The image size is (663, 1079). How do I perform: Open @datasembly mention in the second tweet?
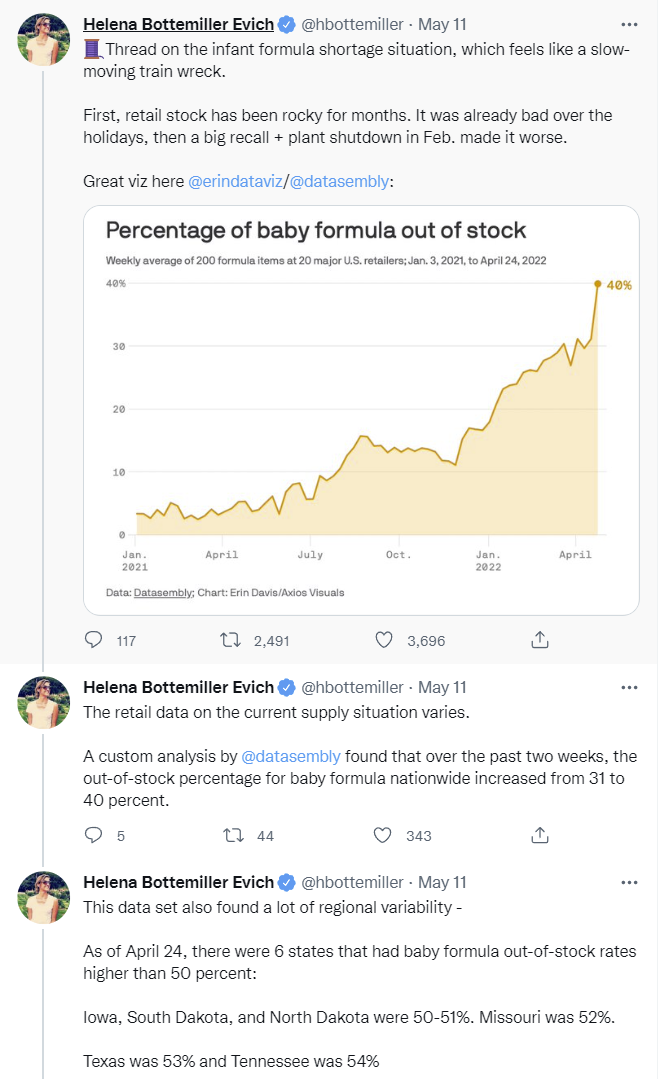pos(291,756)
